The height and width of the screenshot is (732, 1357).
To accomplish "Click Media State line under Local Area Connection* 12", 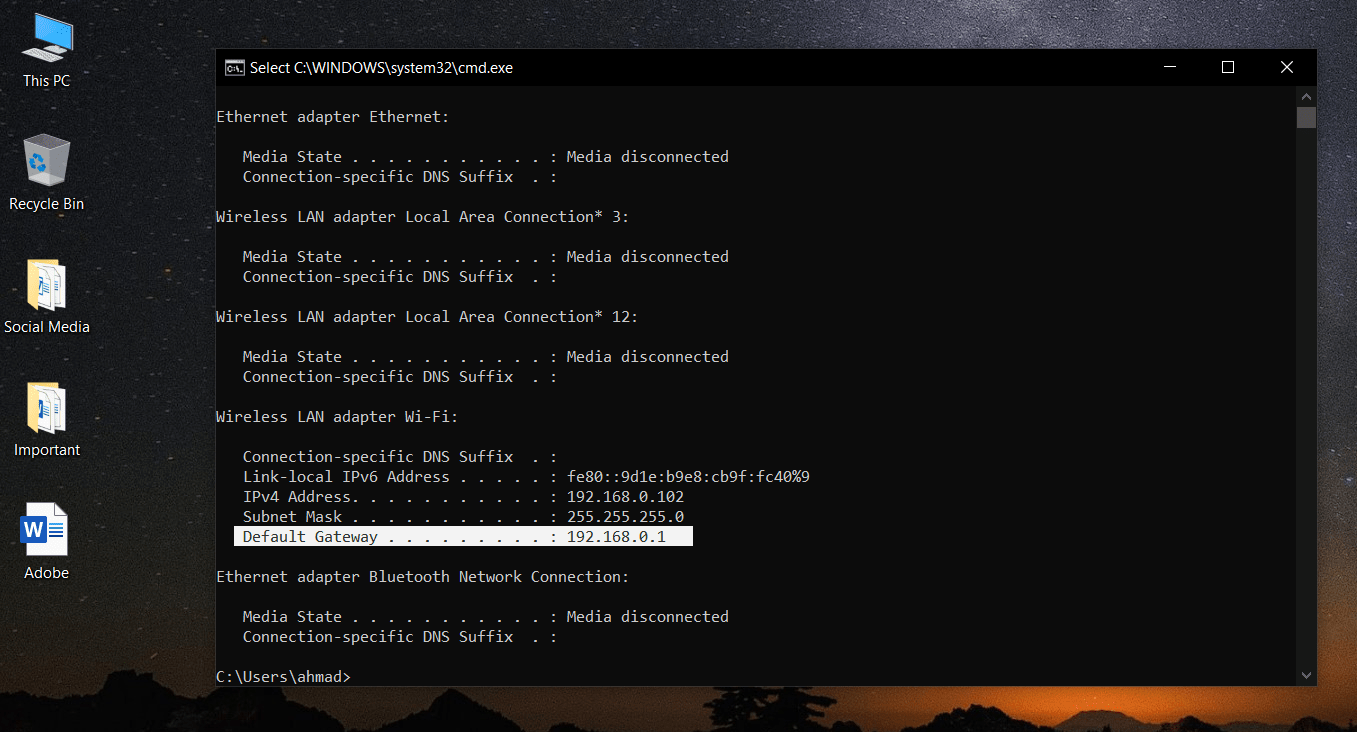I will (486, 357).
